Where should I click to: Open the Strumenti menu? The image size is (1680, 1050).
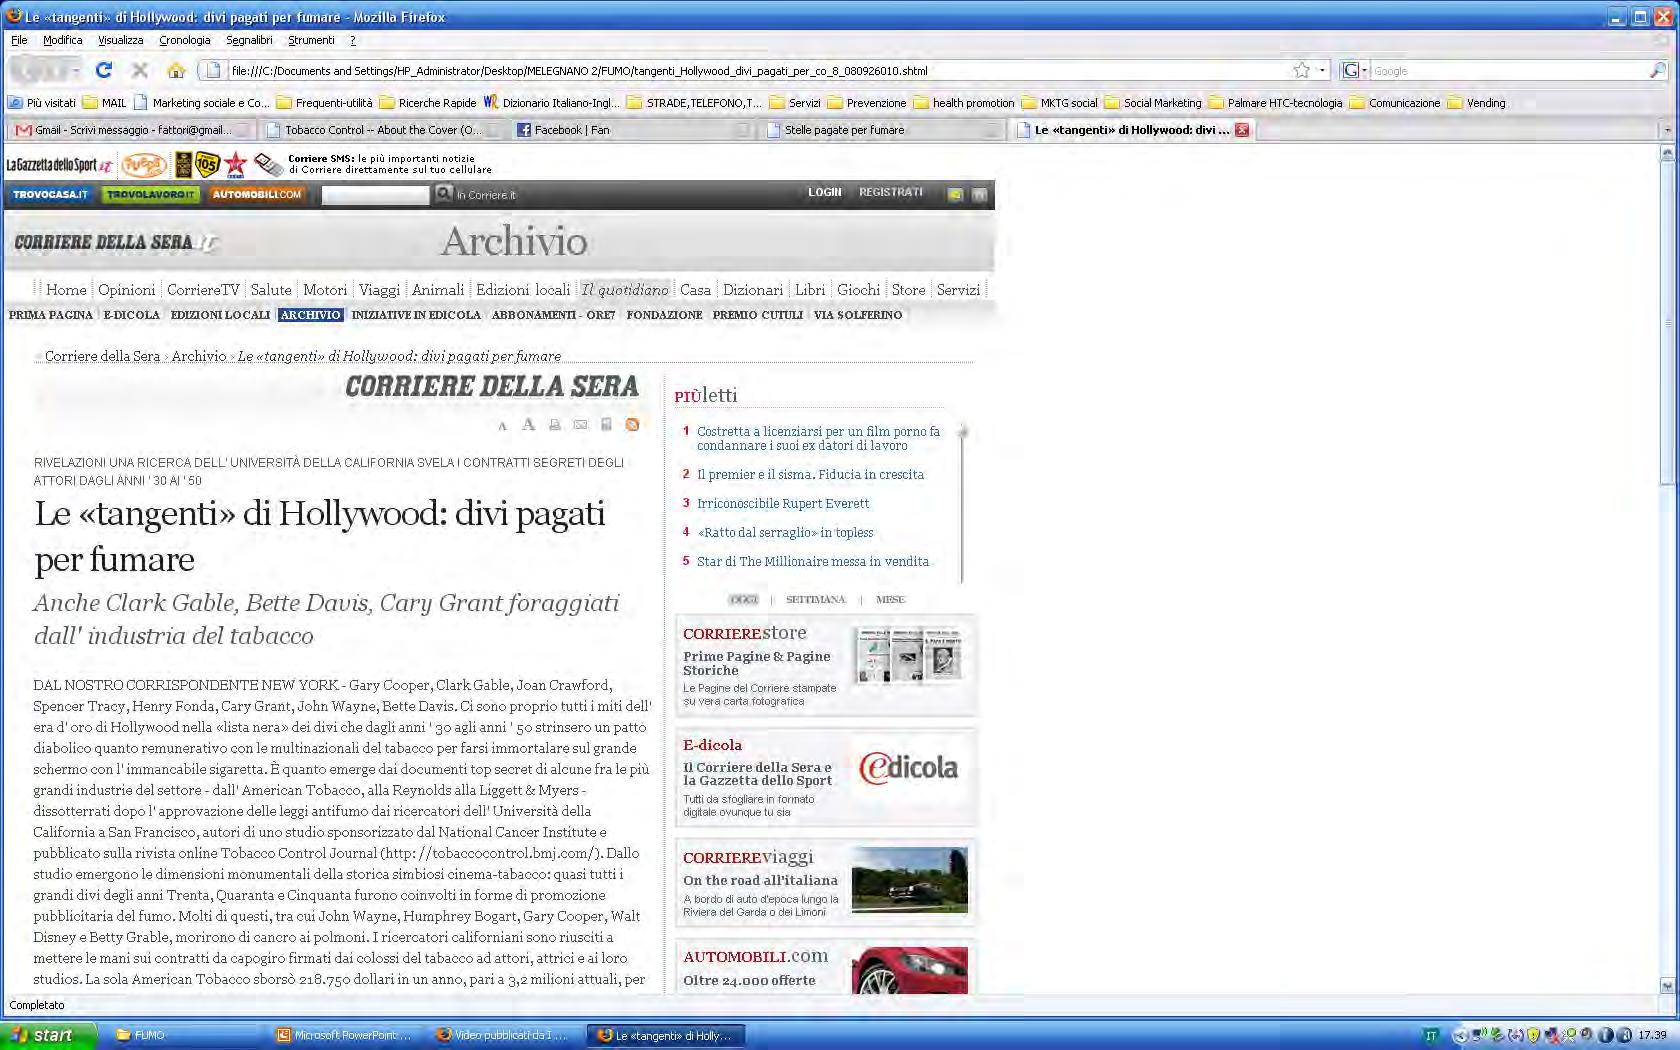tap(311, 40)
